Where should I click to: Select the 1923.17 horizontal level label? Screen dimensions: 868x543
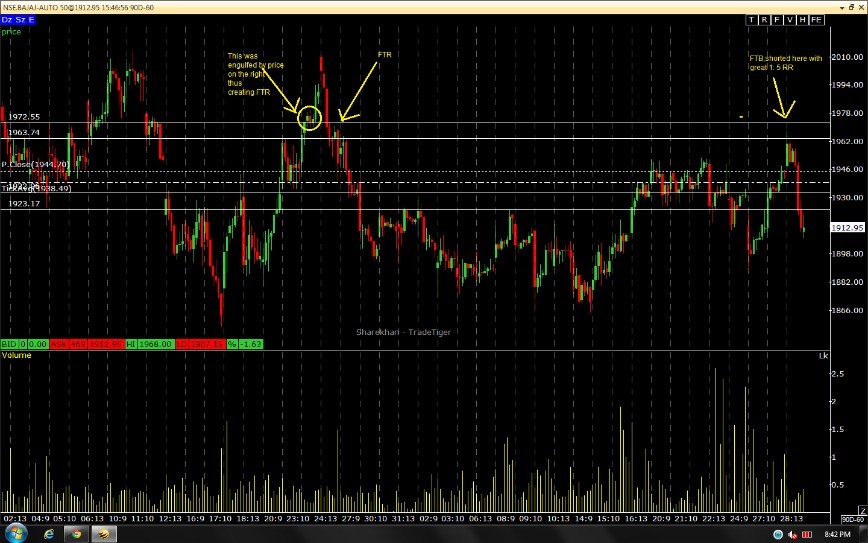(24, 204)
